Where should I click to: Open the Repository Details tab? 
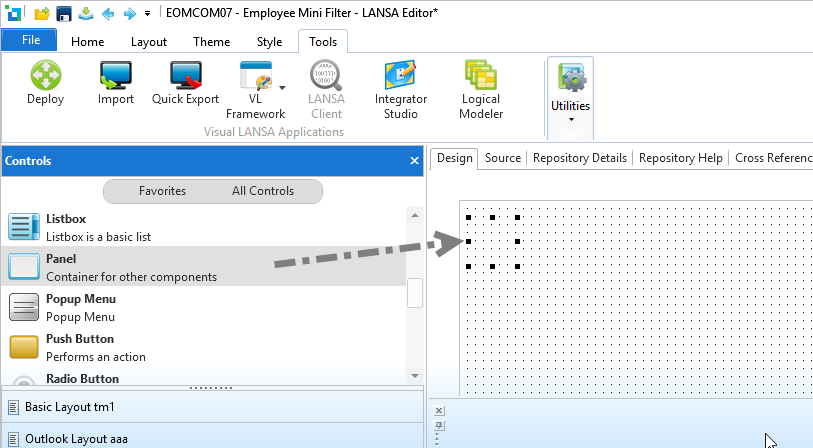click(580, 158)
